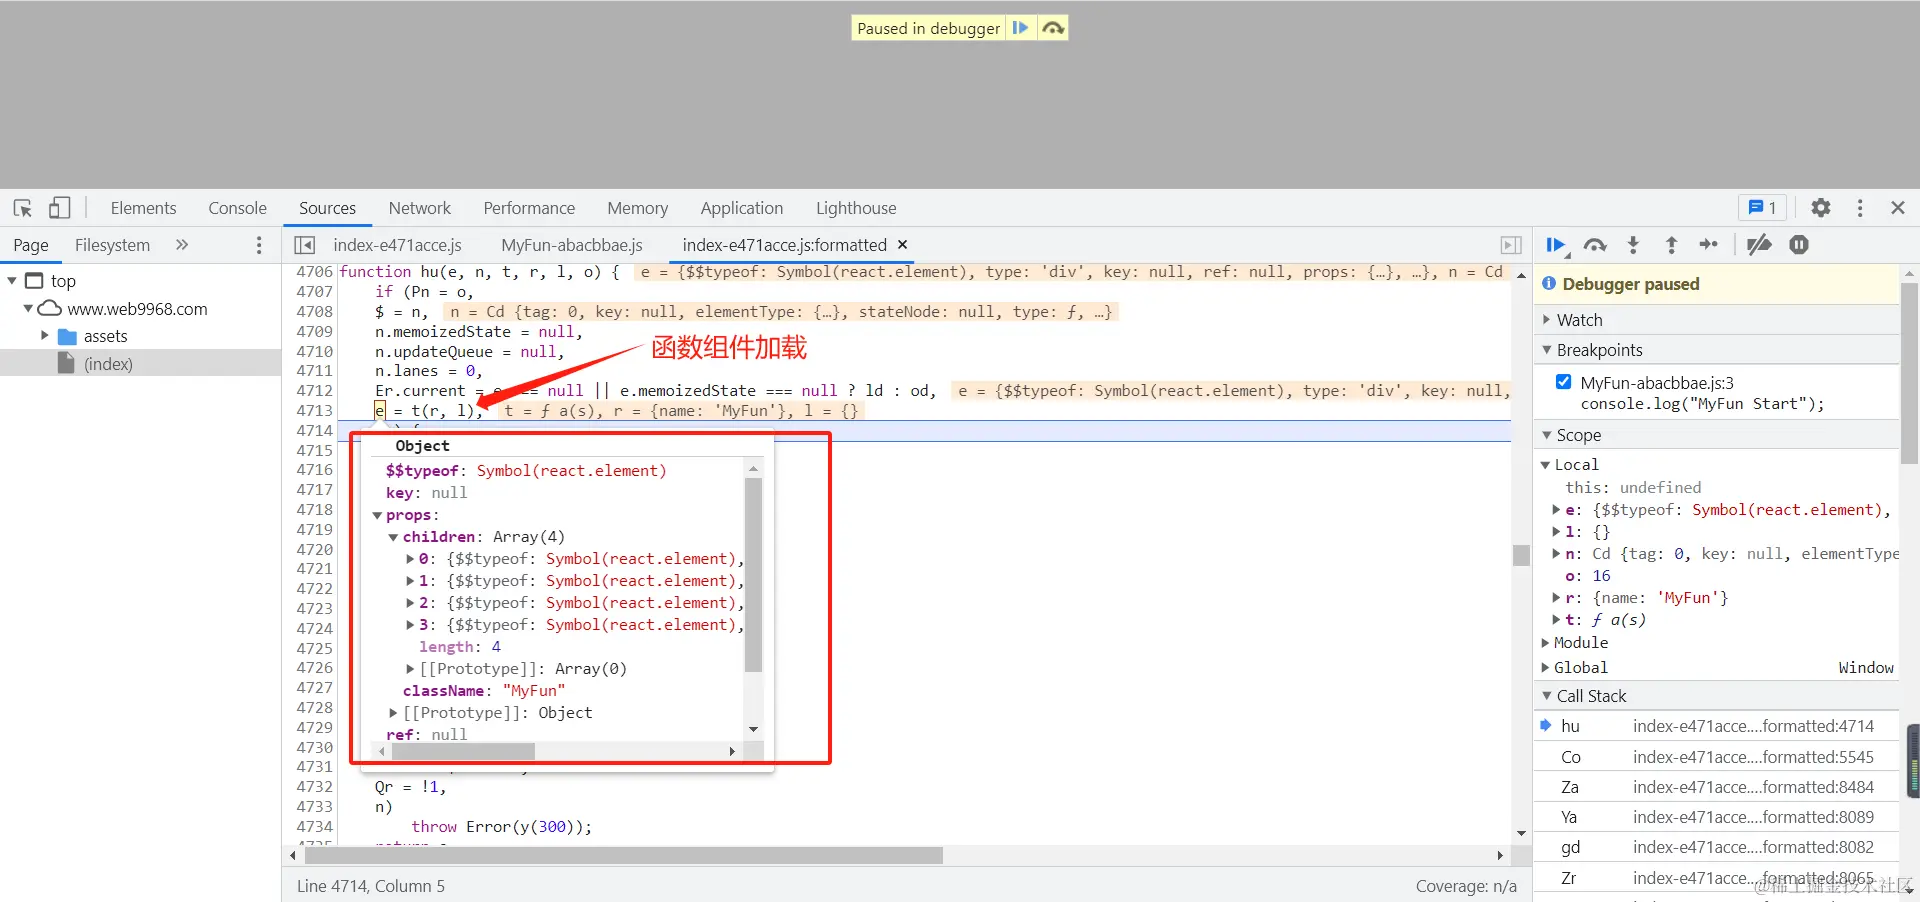Screen dimensions: 1920x902
Task: Collapse props in the object popup
Action: click(x=377, y=515)
